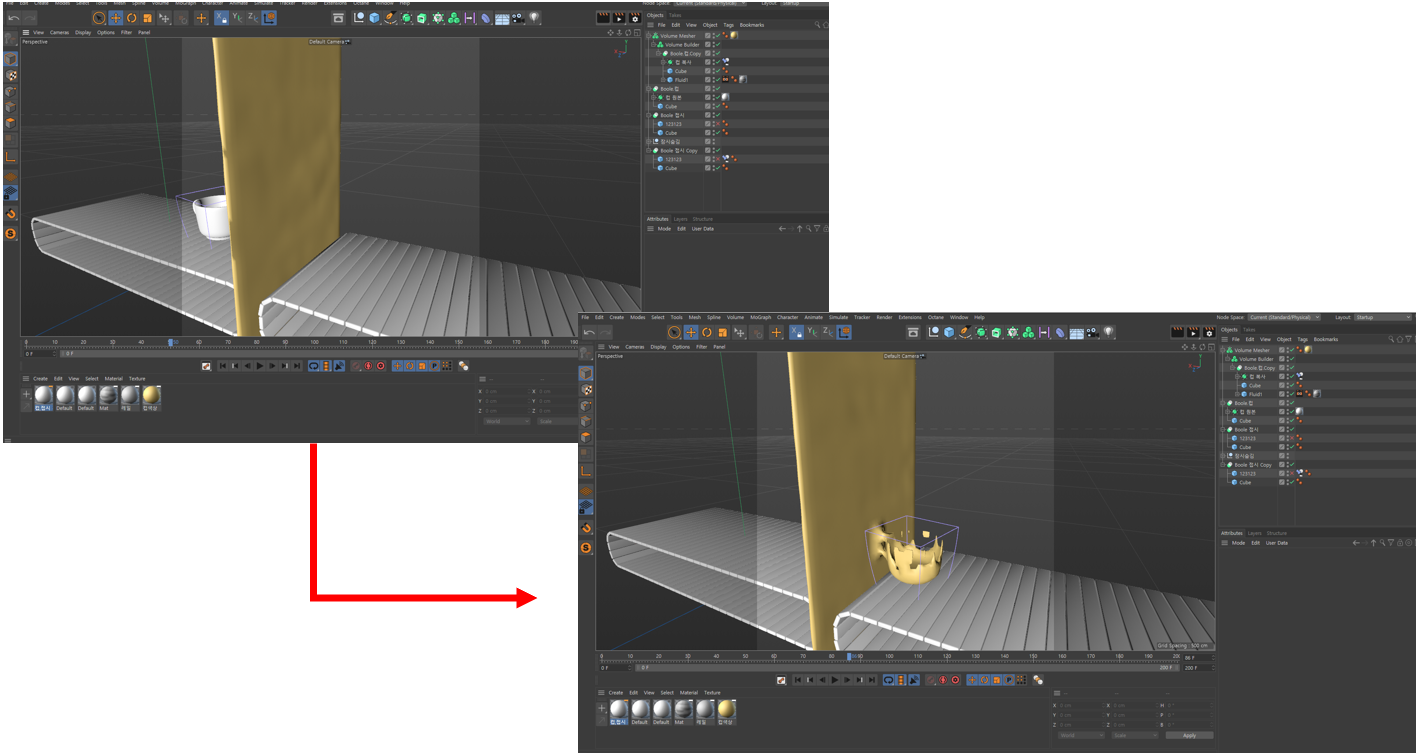Click the new material plus icon, lower-right screenshot
1417x755 pixels.
coord(602,708)
